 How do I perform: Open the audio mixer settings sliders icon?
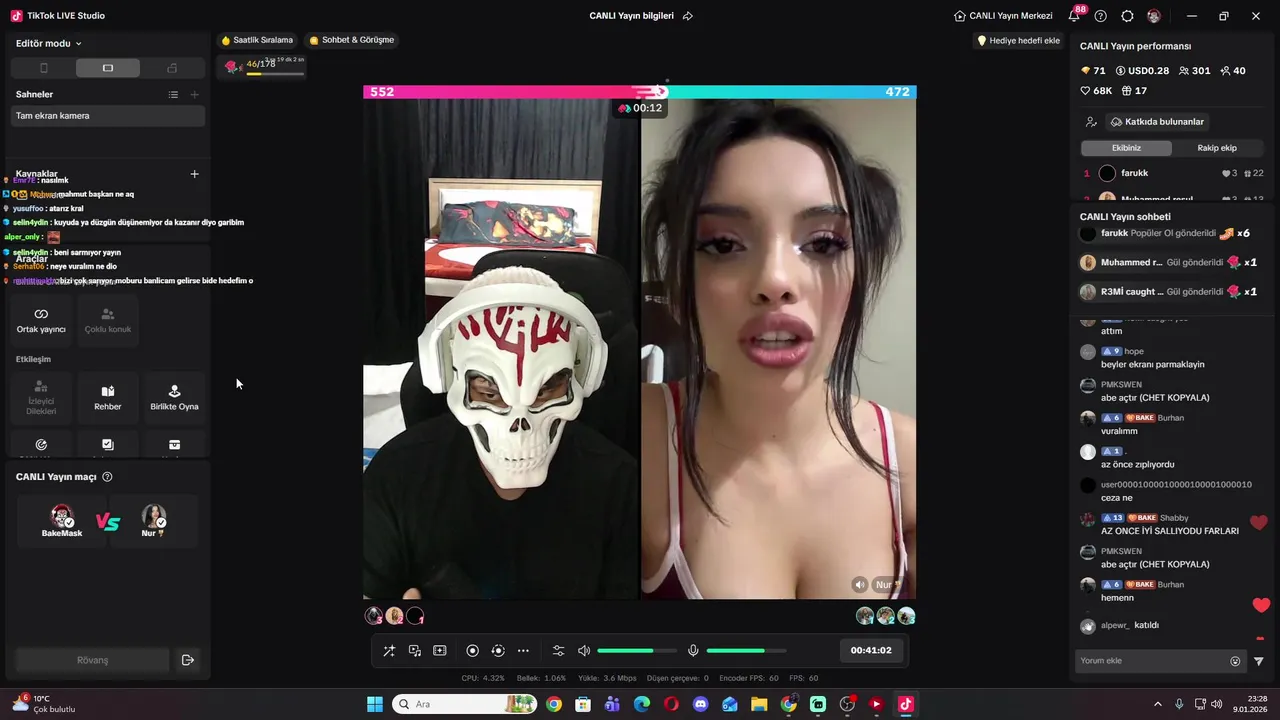tap(559, 651)
